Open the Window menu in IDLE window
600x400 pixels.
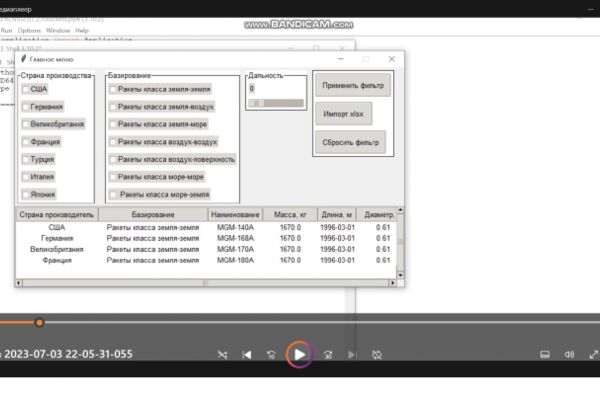click(58, 30)
